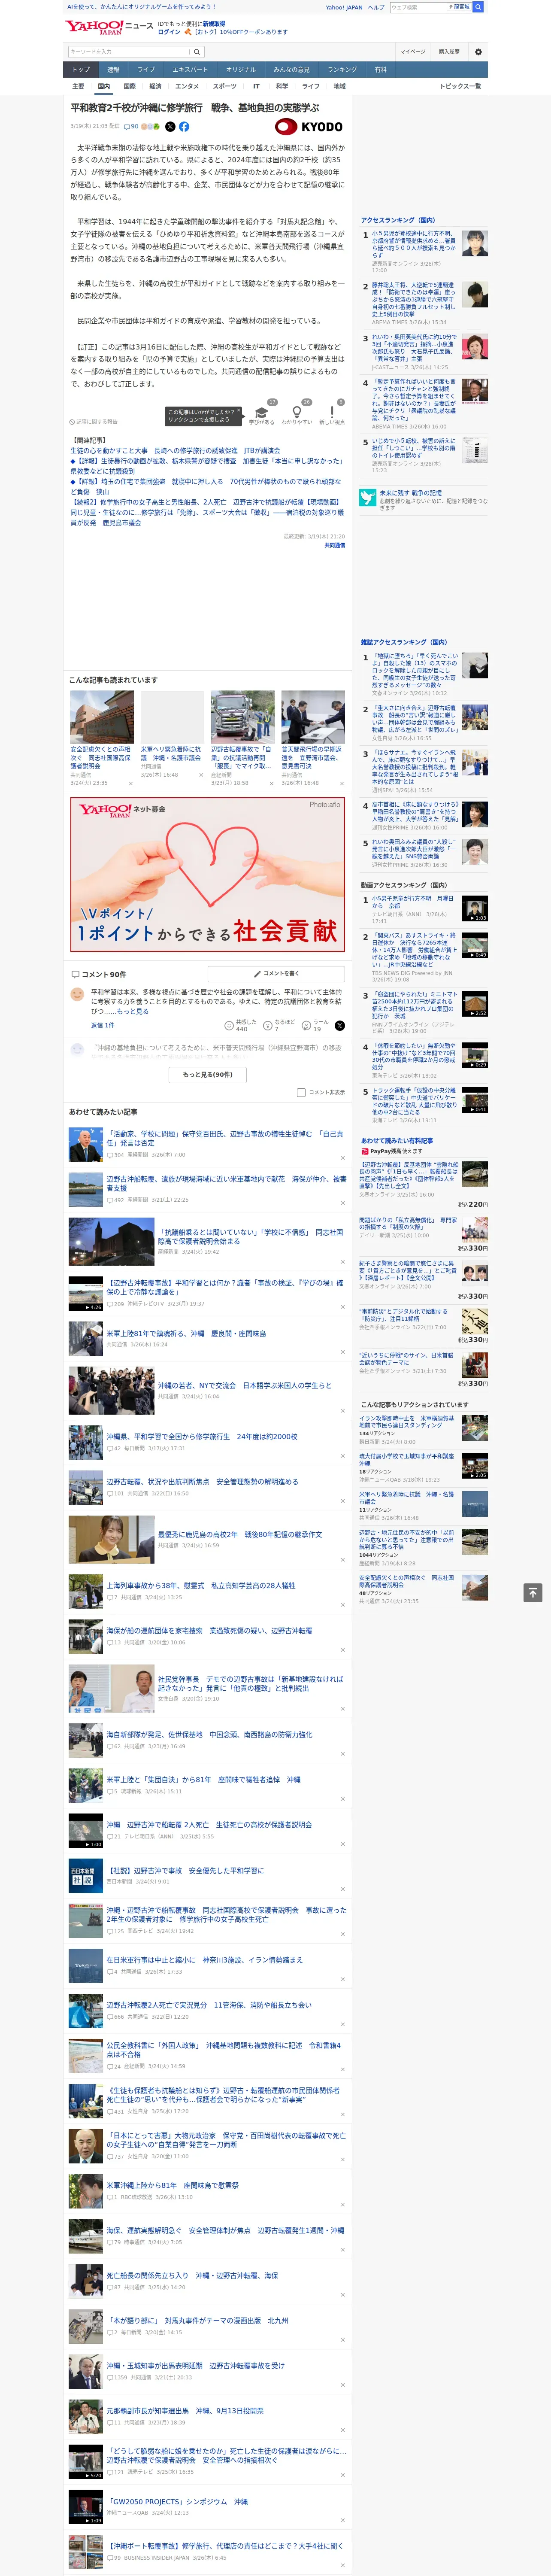Screen dimensions: 551x2576
Task: Expand the truncated comment via もっと見る
Action: [132, 1011]
